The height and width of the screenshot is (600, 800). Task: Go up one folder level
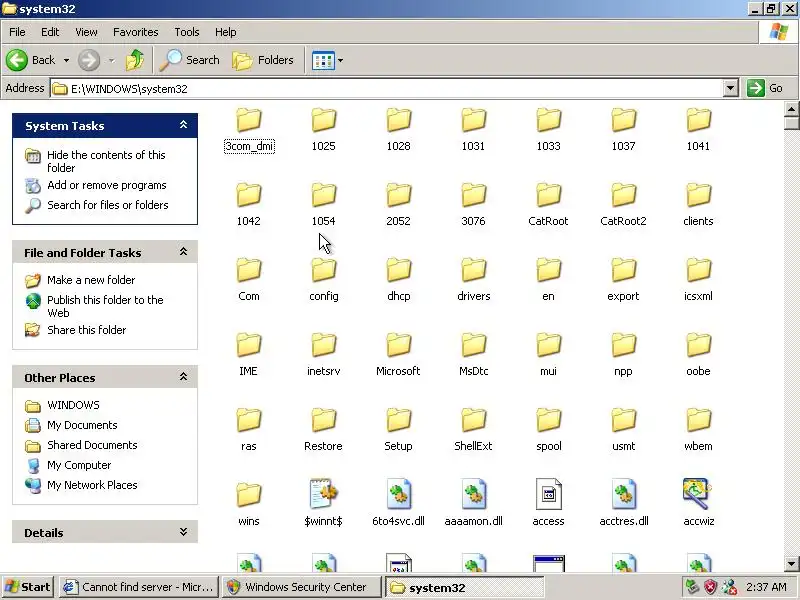135,60
